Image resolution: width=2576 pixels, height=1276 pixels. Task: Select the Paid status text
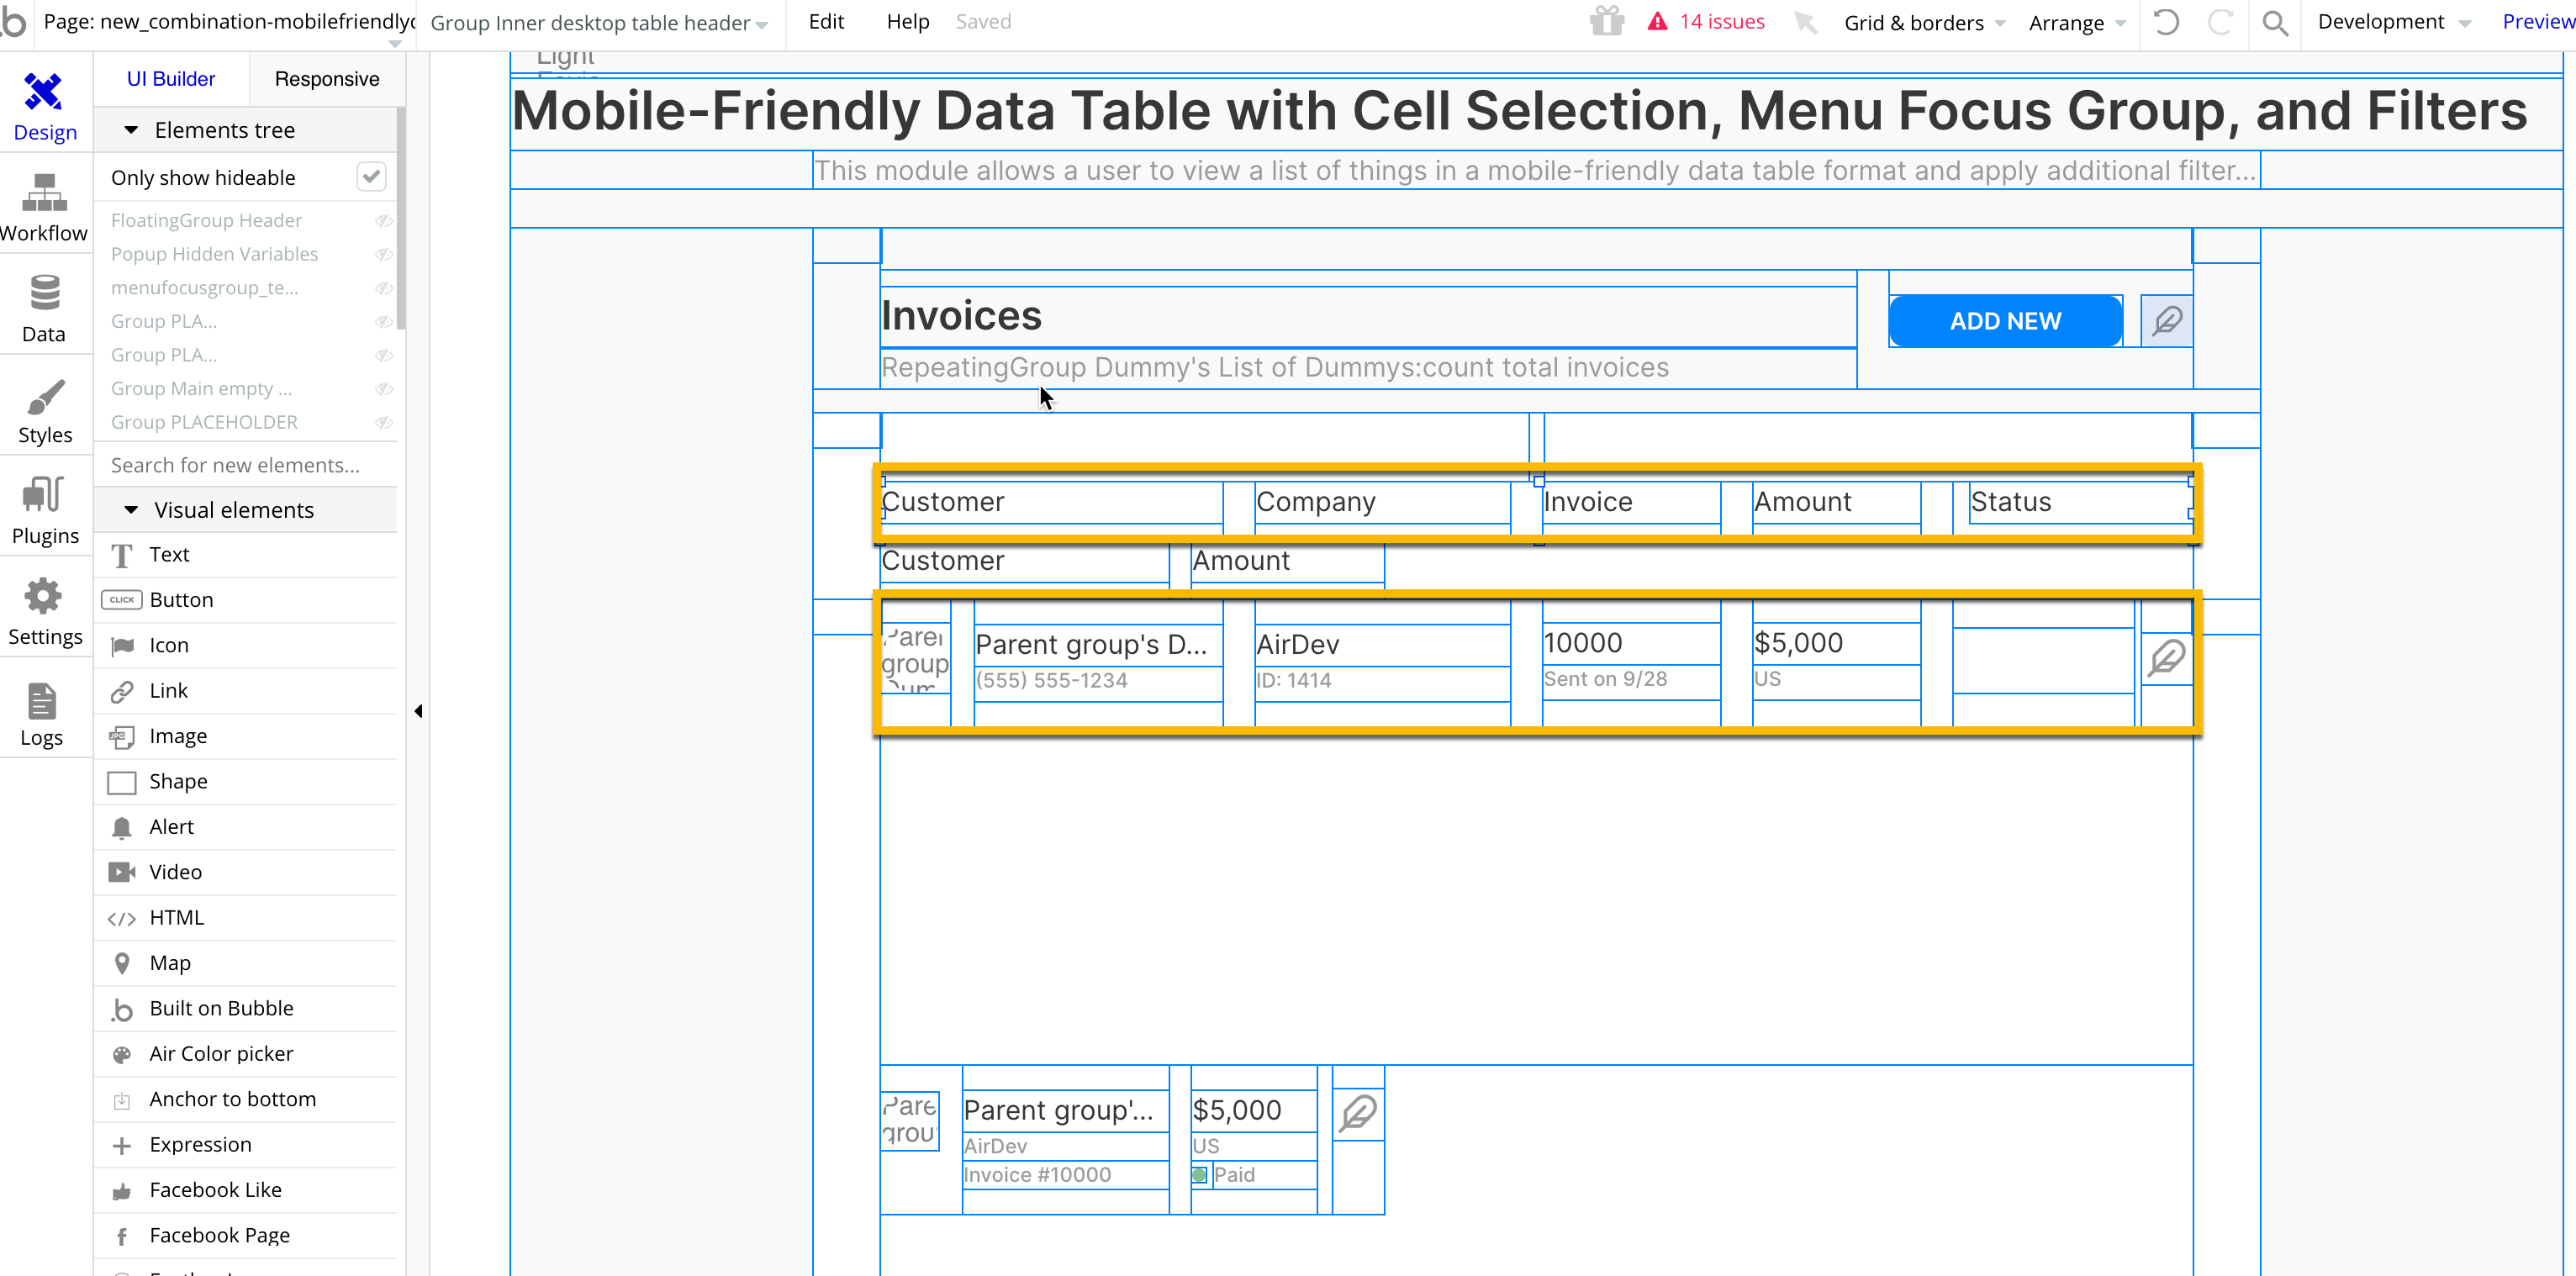tap(1234, 1175)
